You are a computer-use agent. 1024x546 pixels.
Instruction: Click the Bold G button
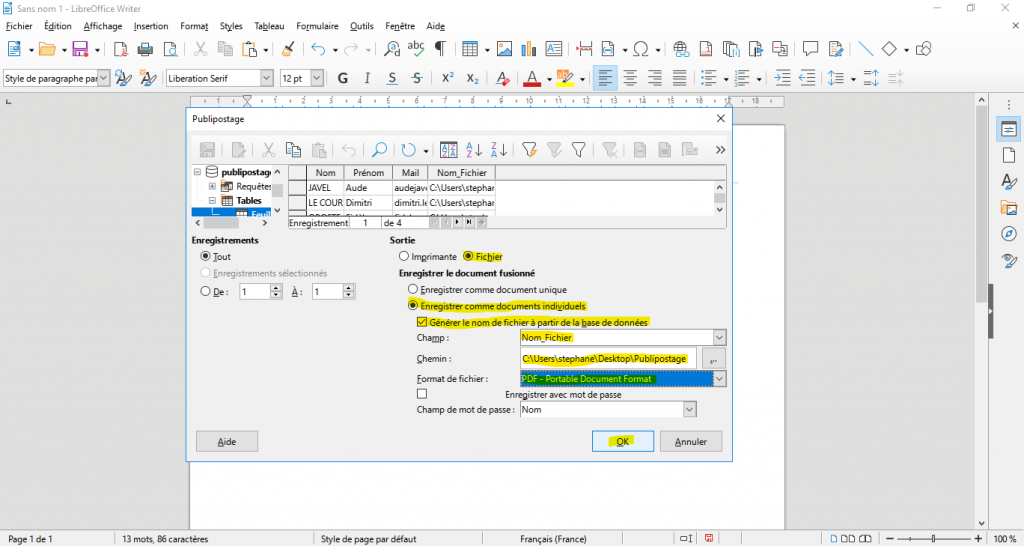point(342,78)
